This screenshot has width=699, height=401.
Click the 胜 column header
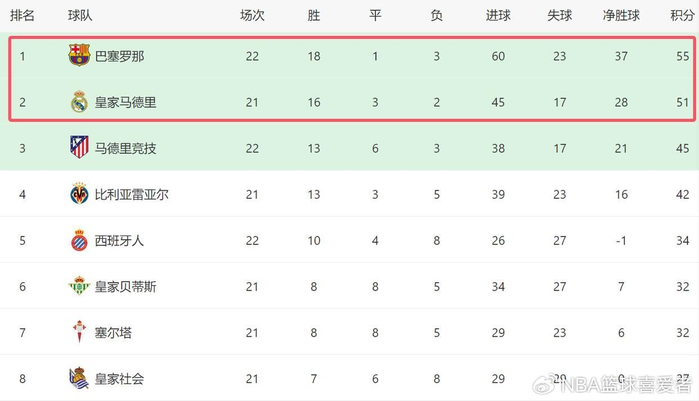point(313,15)
